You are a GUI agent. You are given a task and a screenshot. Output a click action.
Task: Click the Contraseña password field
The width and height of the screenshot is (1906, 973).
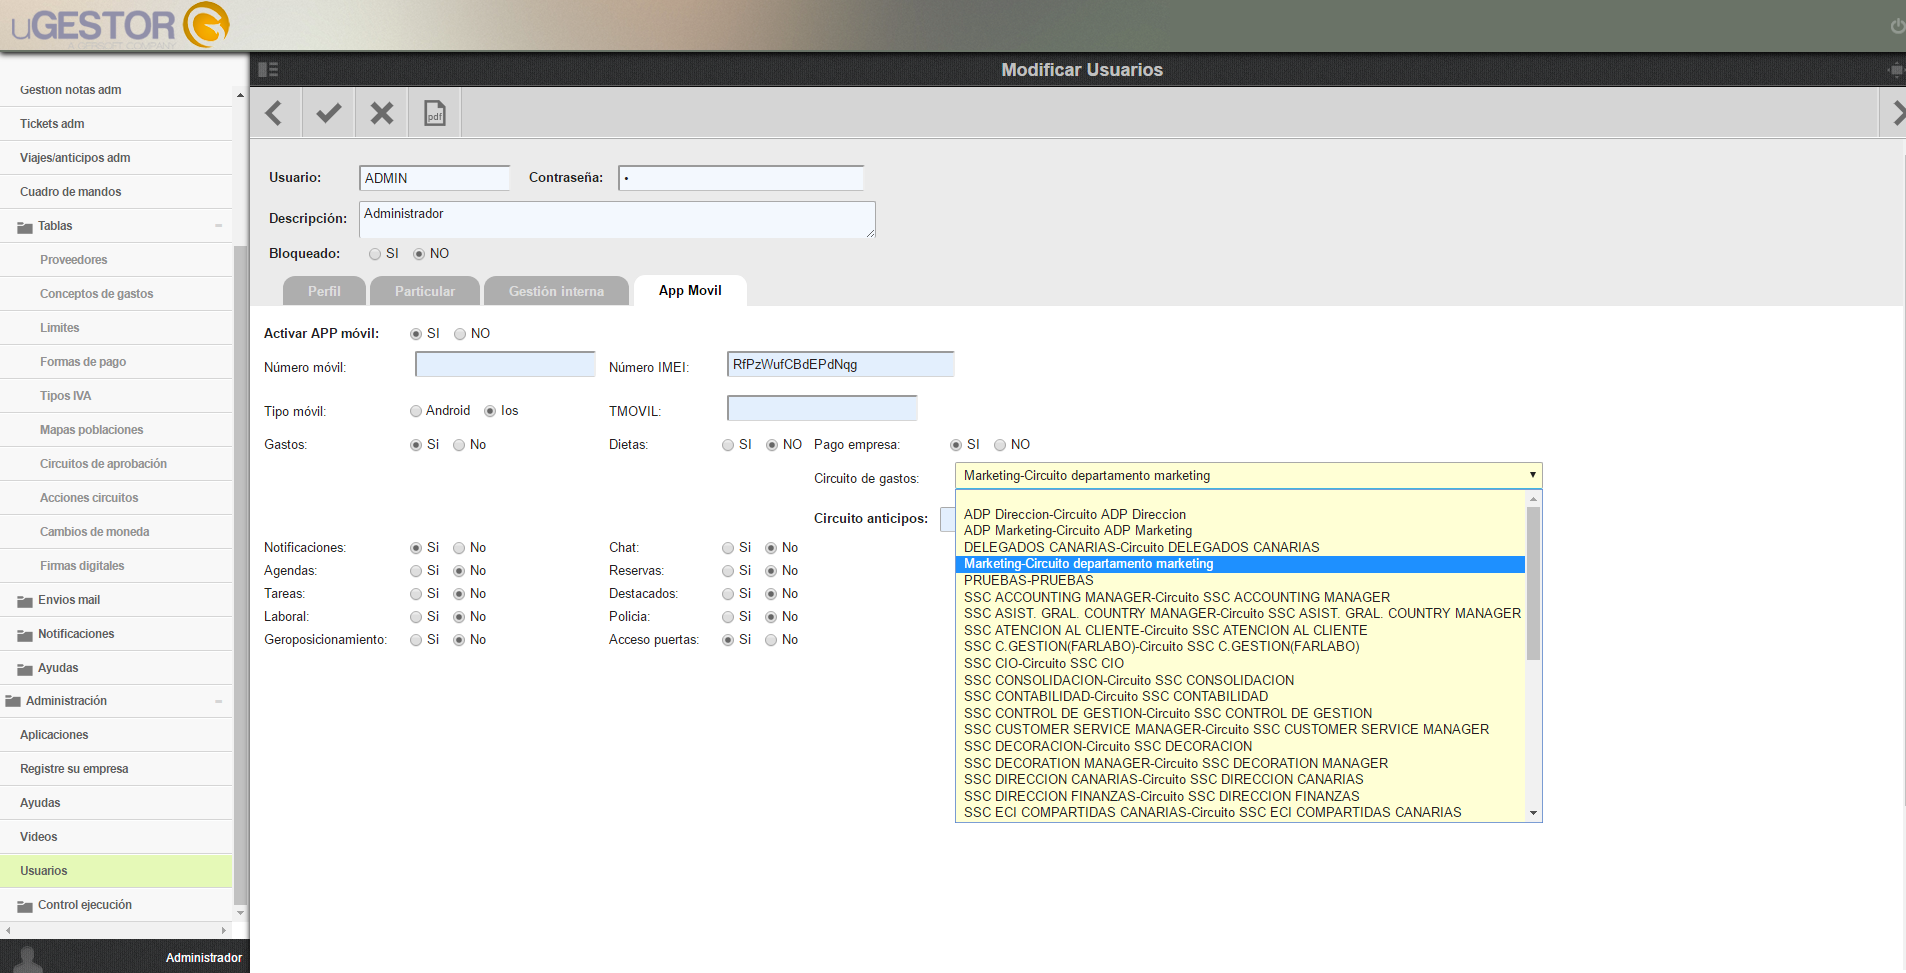click(x=741, y=178)
